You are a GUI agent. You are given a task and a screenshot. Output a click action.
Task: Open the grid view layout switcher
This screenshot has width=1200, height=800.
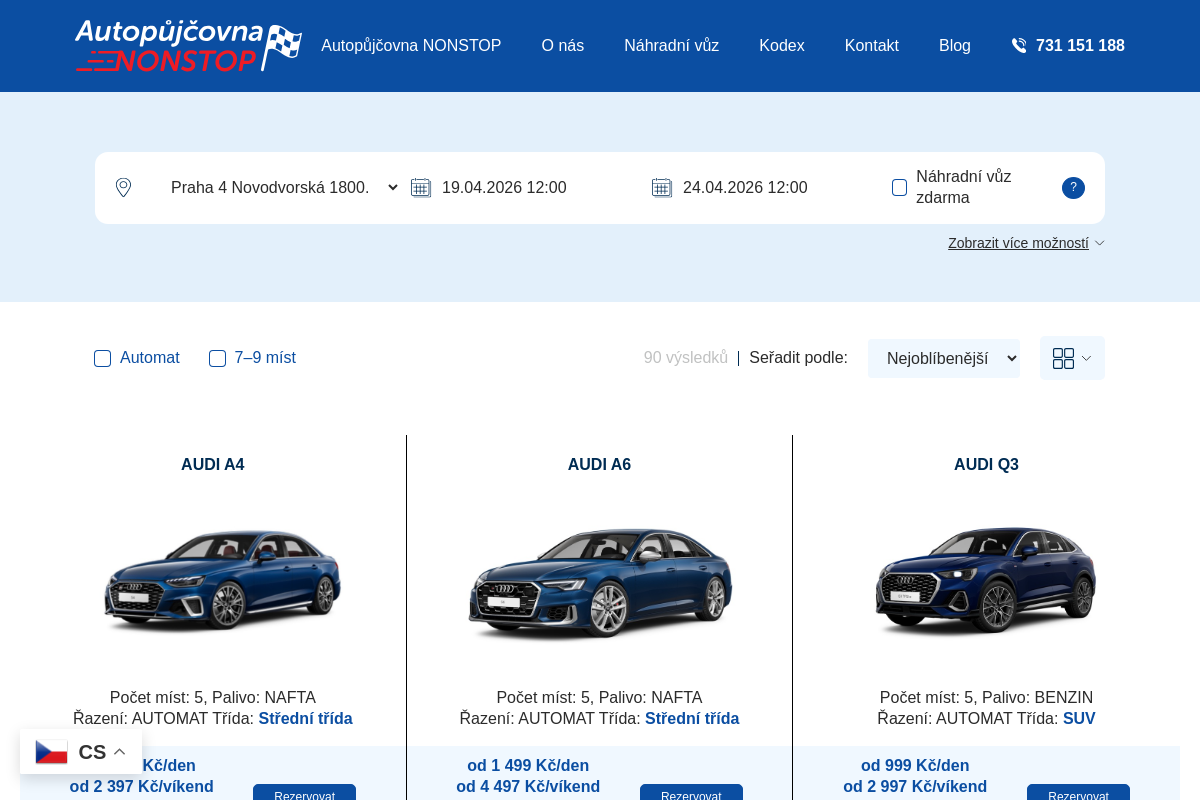(1072, 358)
